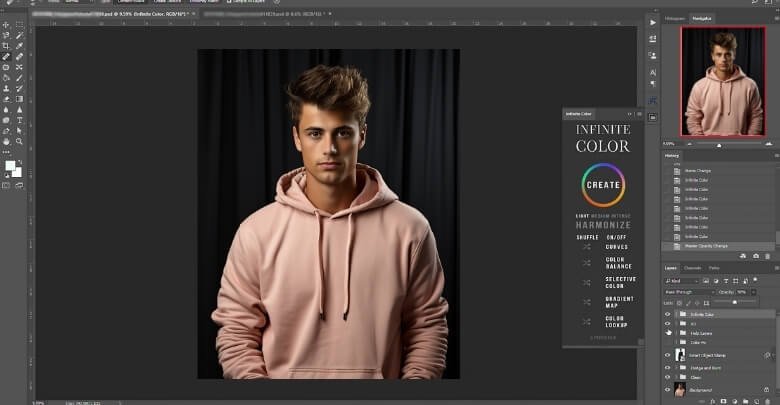The width and height of the screenshot is (780, 405).
Task: Click camera icon to create new snapshot
Action: pyautogui.click(x=756, y=256)
